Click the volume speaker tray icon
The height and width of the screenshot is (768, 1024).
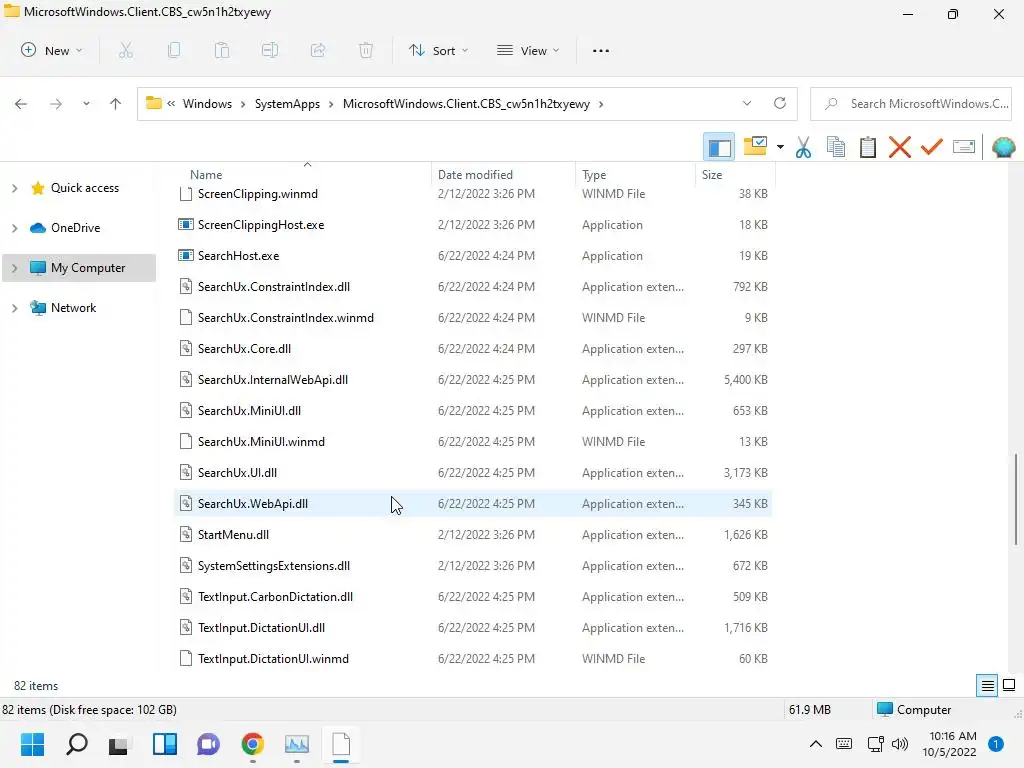click(900, 744)
